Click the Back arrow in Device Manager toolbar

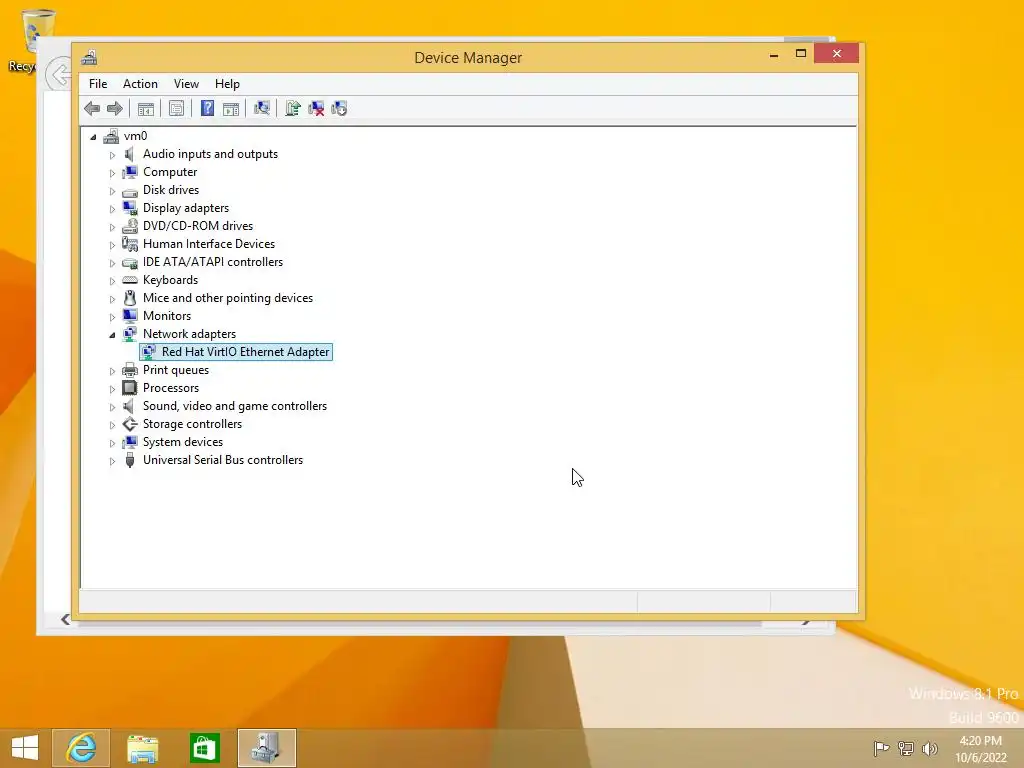(92, 108)
